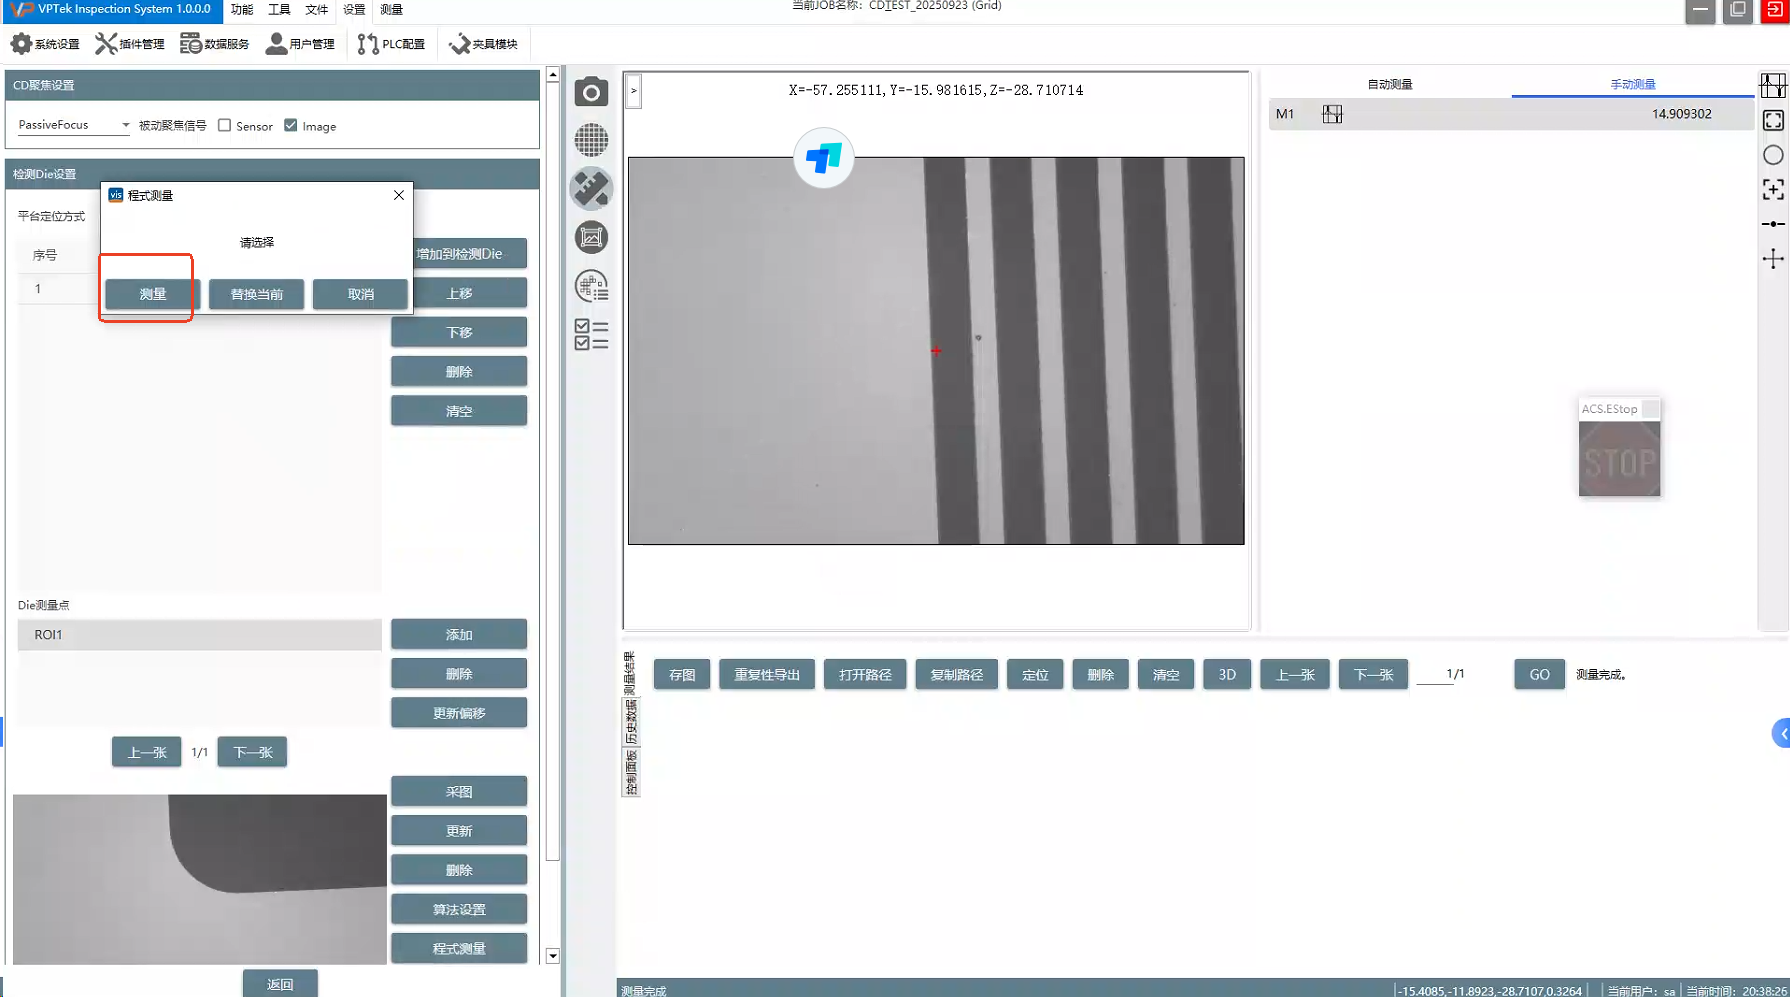The image size is (1790, 997).
Task: Click the camera capture icon
Action: click(591, 92)
